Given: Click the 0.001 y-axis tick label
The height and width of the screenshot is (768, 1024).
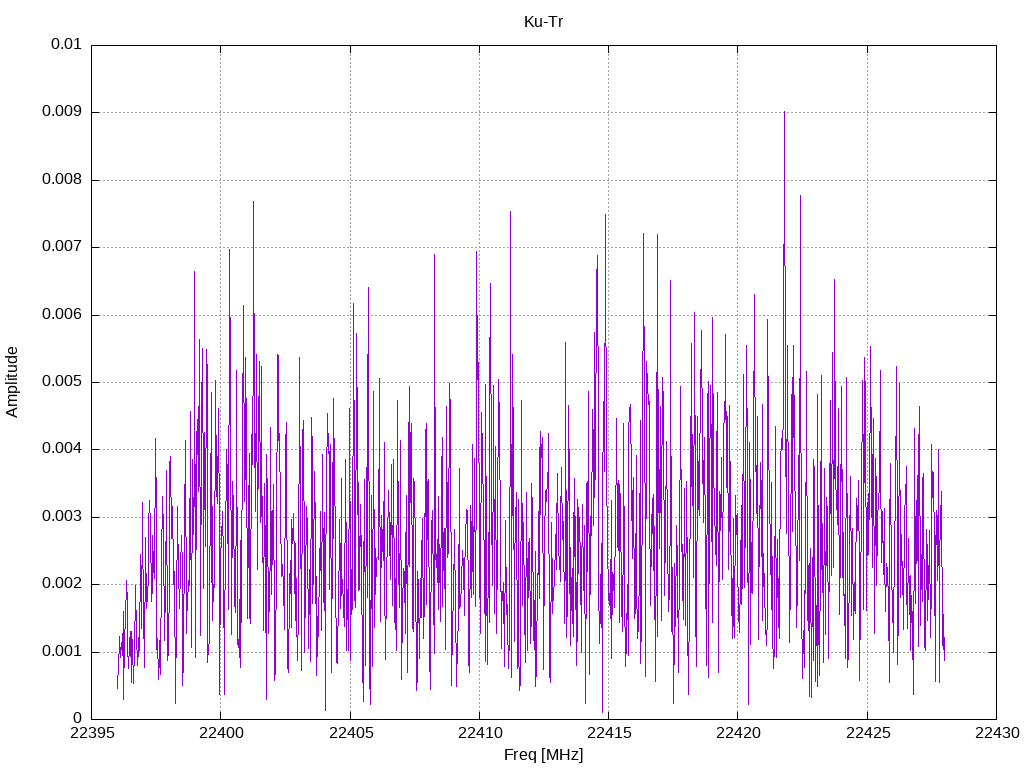Looking at the screenshot, I should pyautogui.click(x=62, y=651).
